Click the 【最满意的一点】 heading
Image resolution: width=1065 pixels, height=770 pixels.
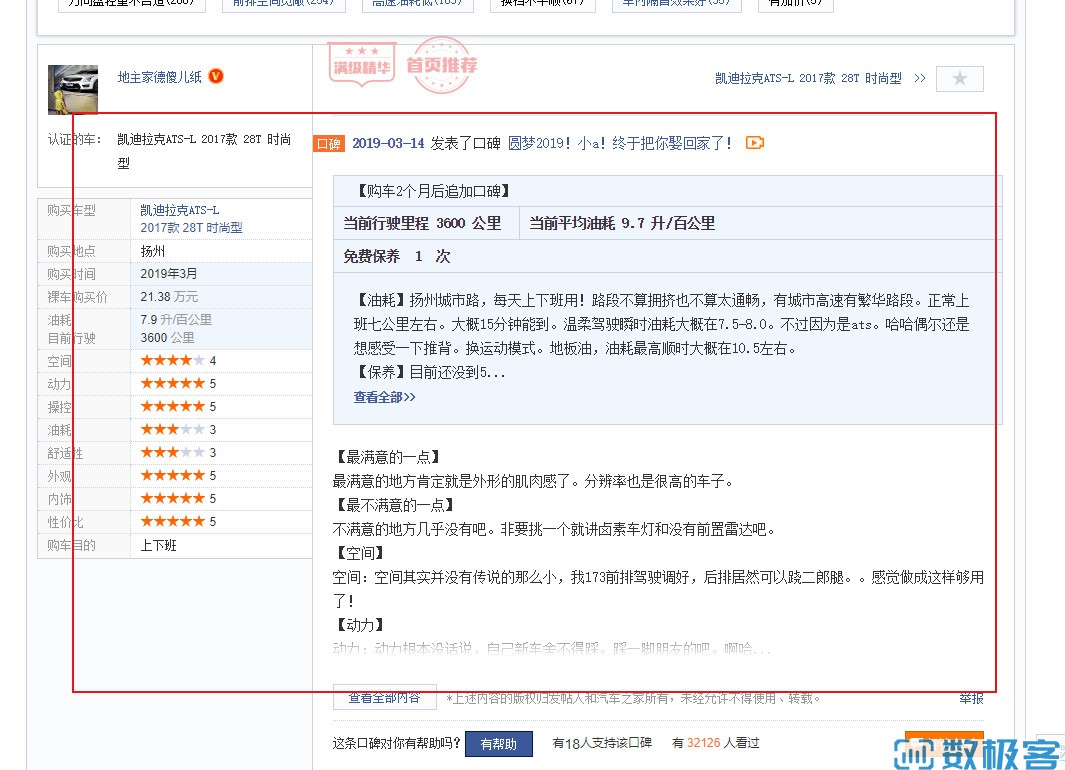(389, 457)
